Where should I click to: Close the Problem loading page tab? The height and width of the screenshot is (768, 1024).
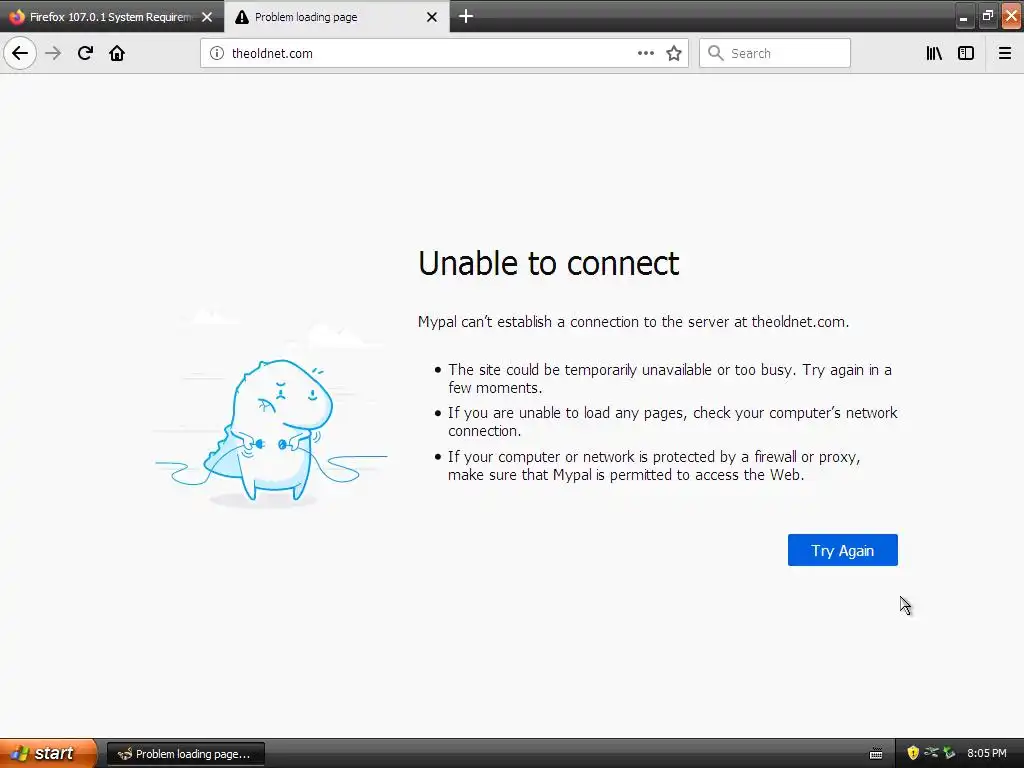pos(432,17)
